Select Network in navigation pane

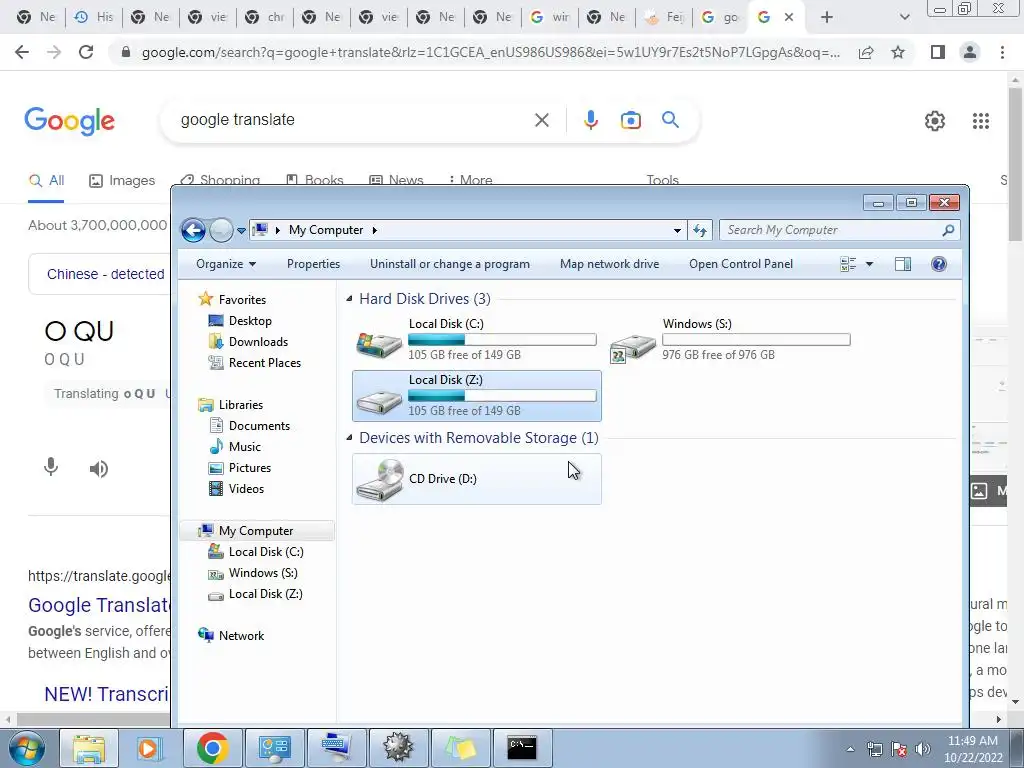click(241, 635)
